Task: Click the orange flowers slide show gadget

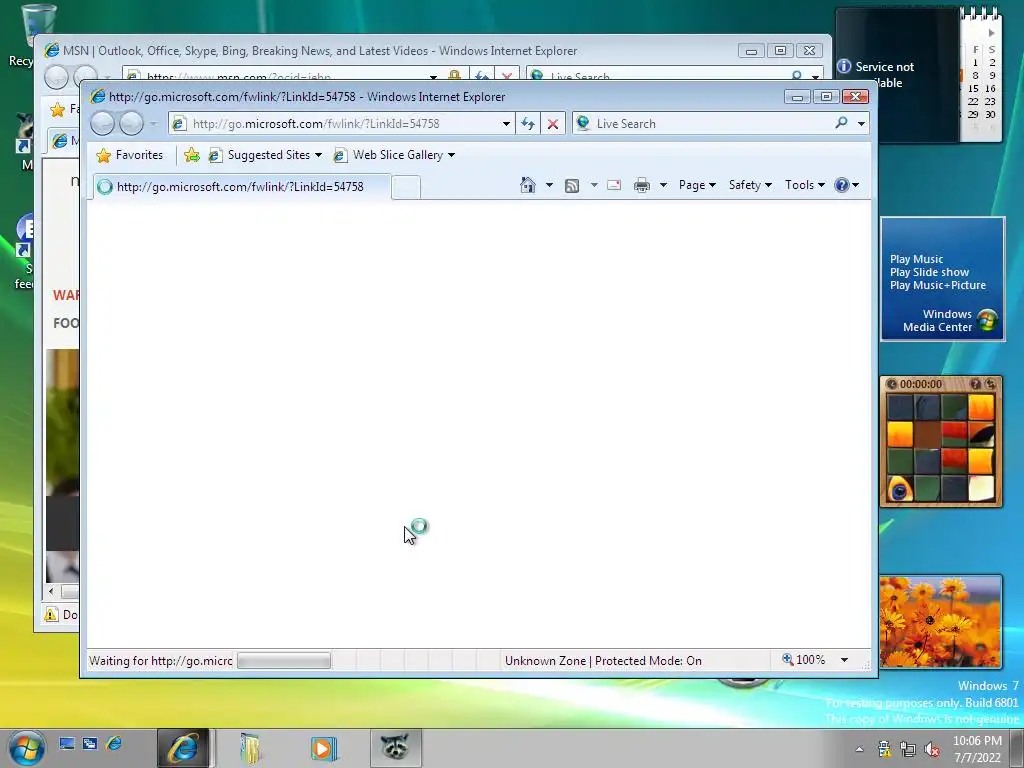Action: click(x=940, y=621)
